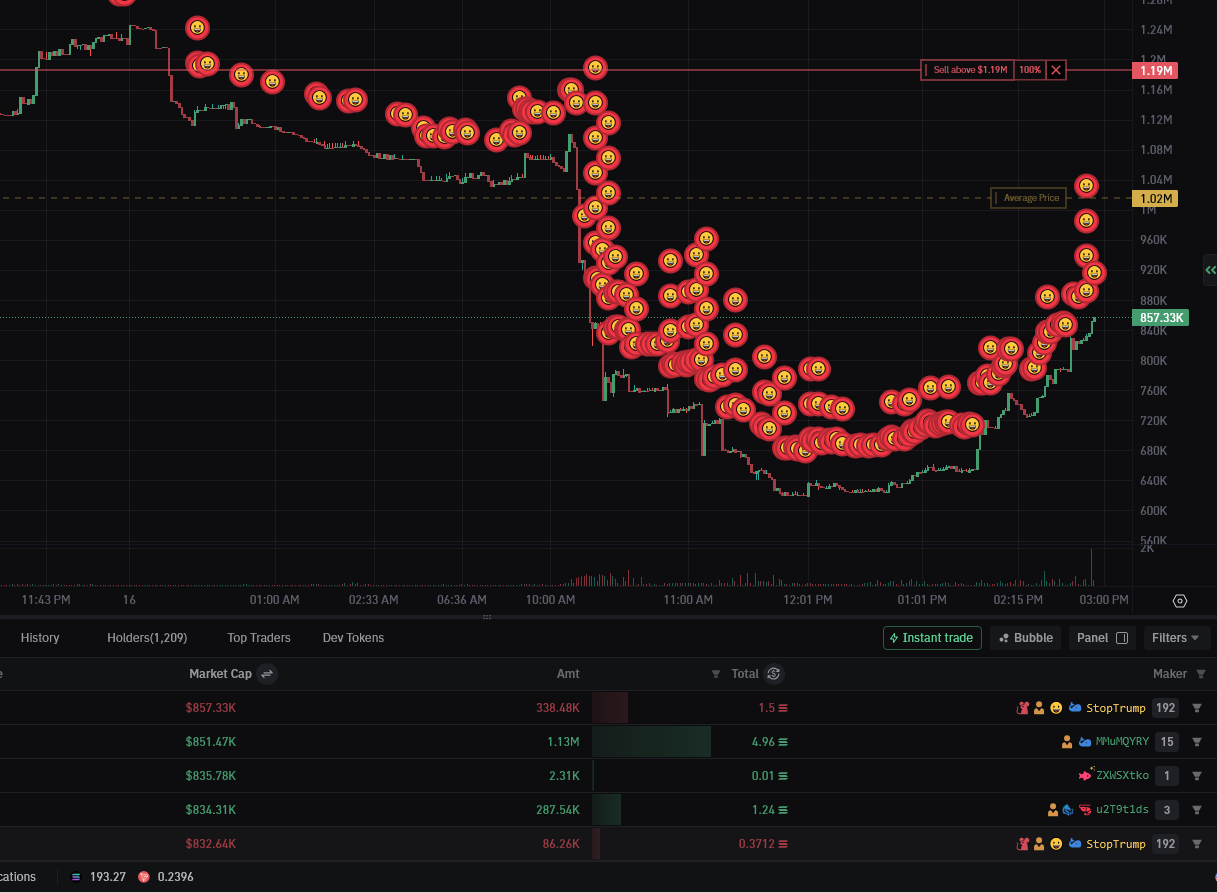
Task: Open filter funnel beside Total header
Action: (x=716, y=674)
